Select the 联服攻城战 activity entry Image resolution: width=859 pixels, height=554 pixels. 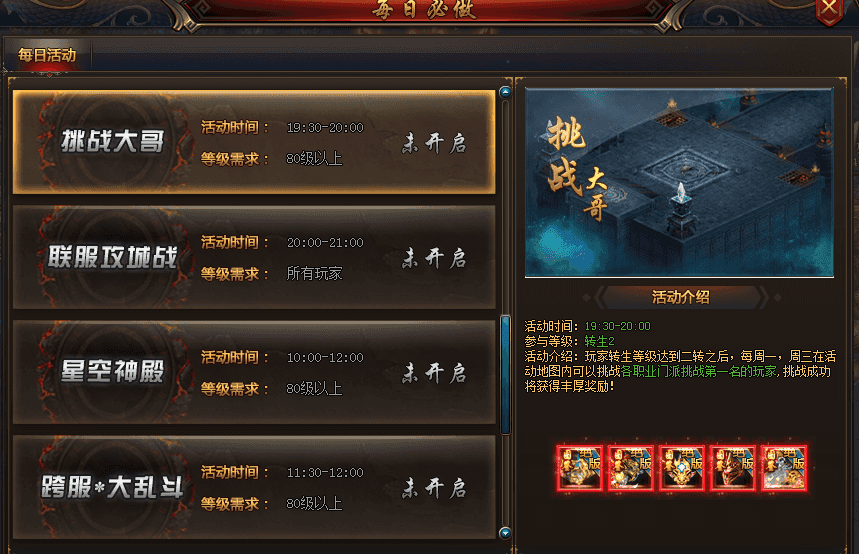254,258
